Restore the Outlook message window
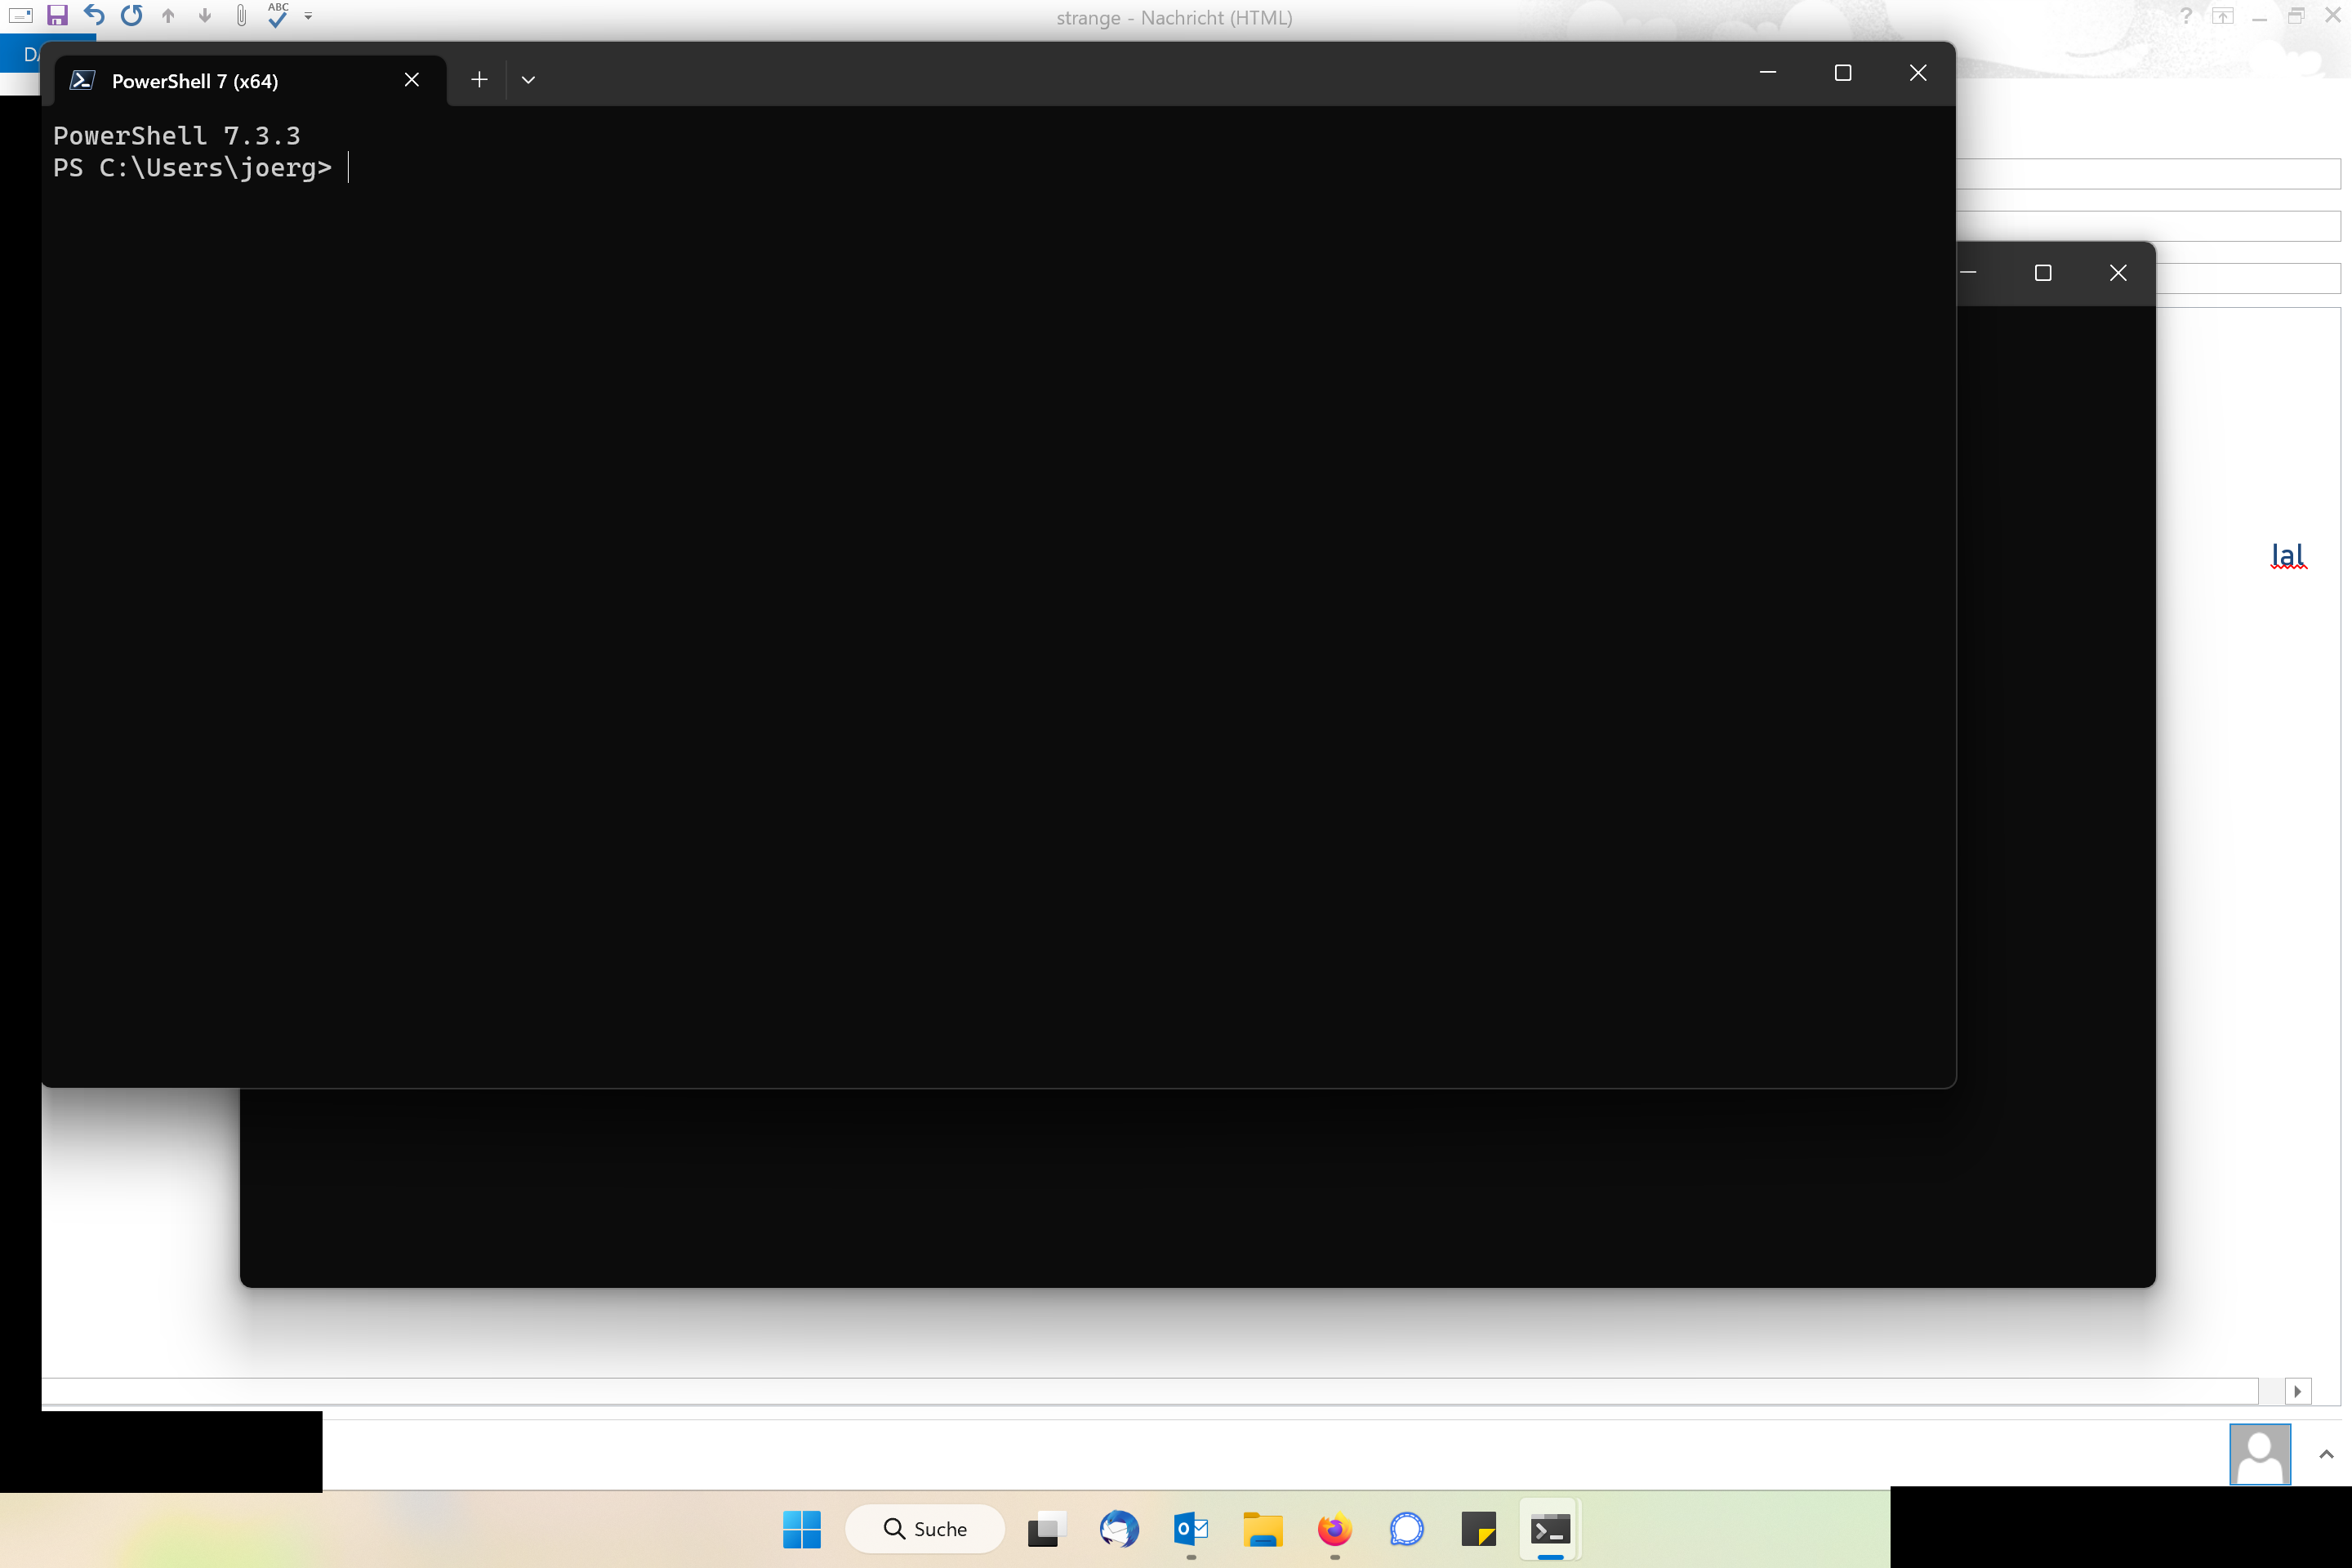 click(2296, 16)
